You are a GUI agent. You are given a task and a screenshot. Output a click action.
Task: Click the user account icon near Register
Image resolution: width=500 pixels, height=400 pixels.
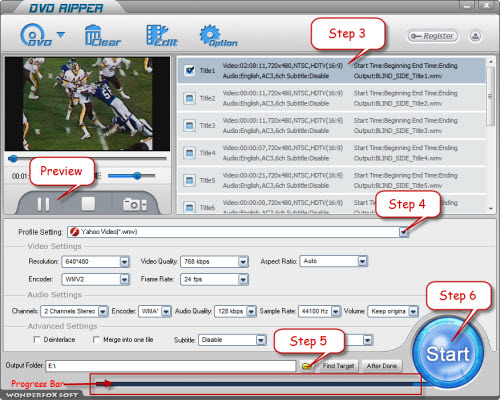click(475, 36)
